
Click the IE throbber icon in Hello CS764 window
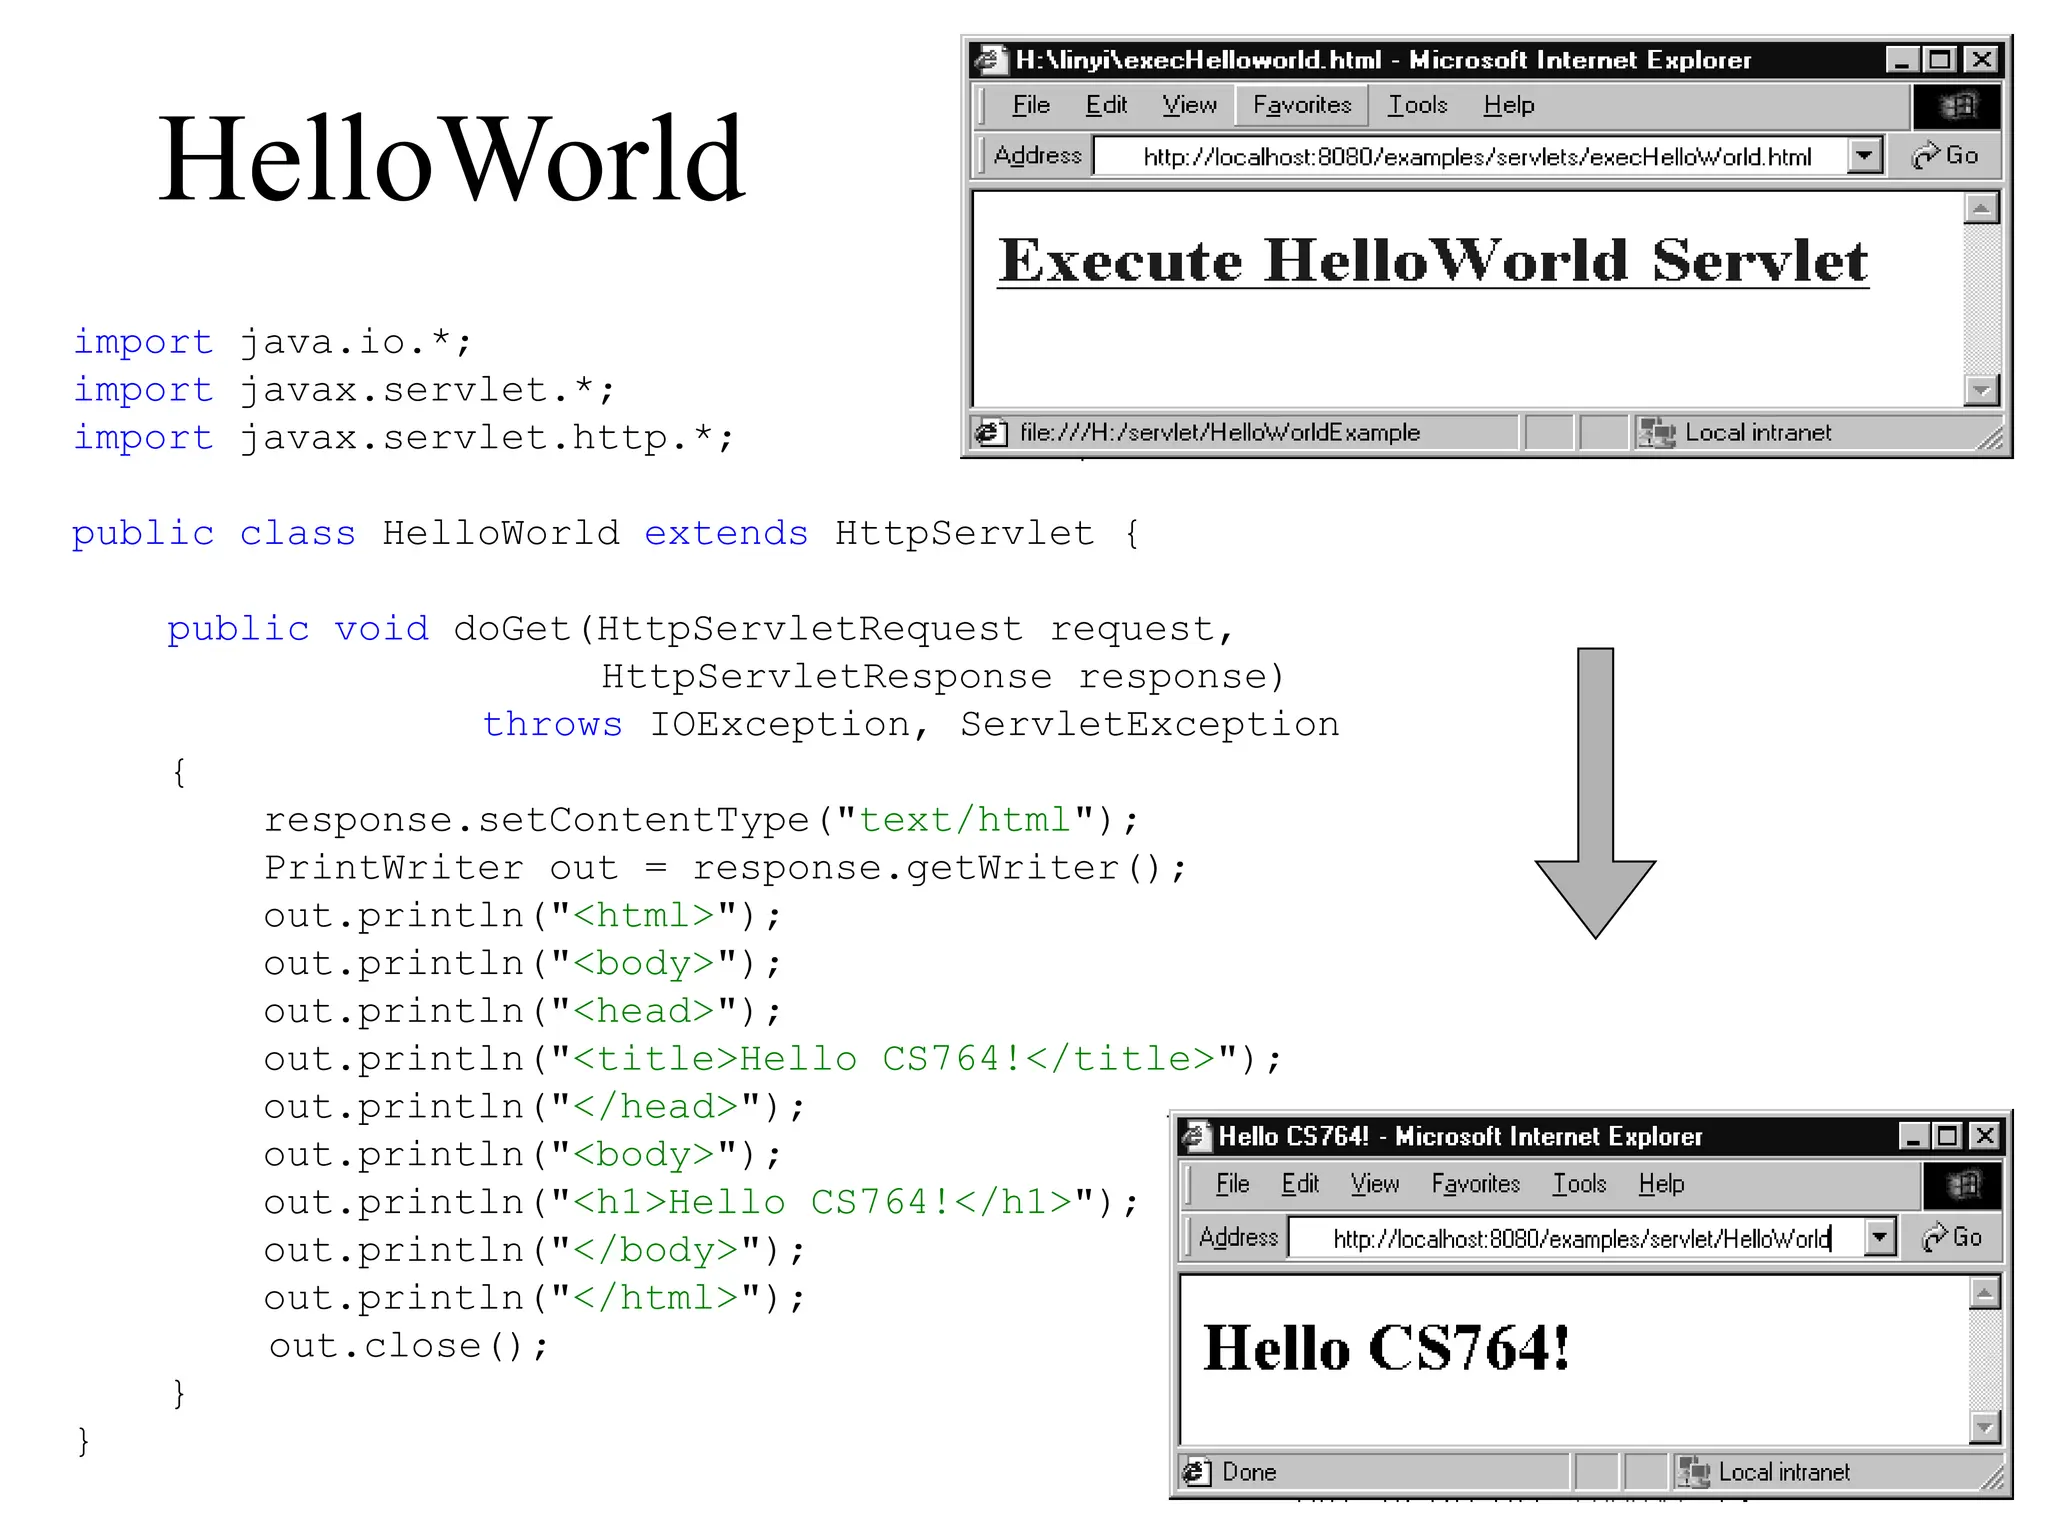click(x=1963, y=1186)
